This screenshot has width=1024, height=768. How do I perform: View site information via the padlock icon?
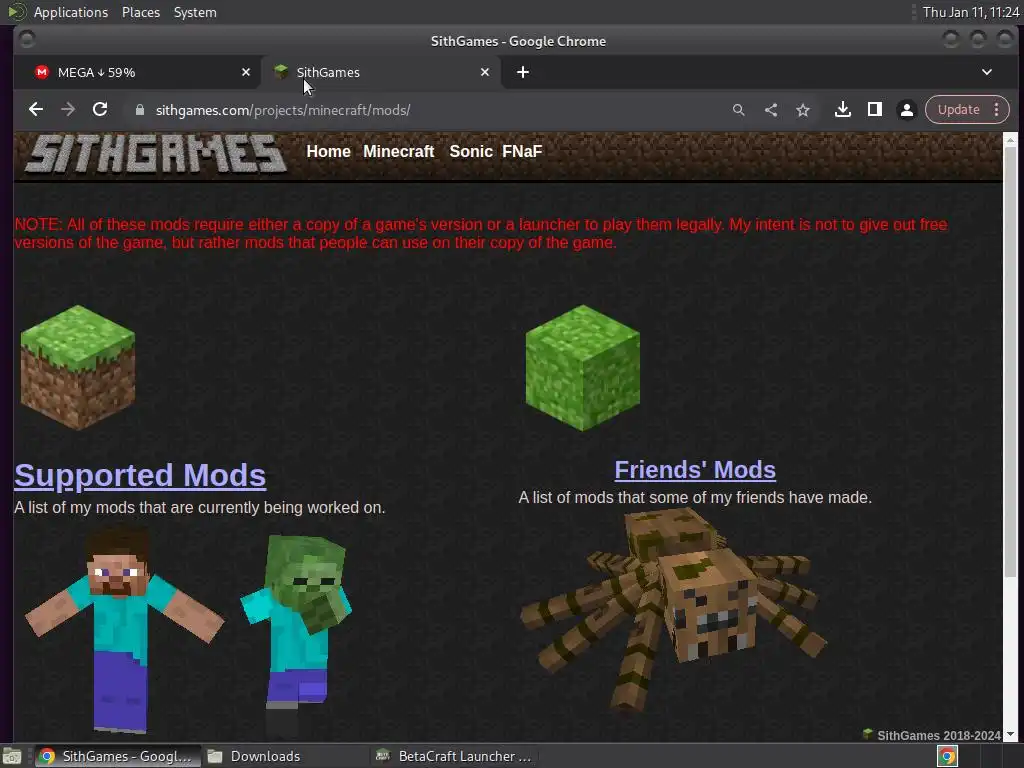tap(139, 110)
